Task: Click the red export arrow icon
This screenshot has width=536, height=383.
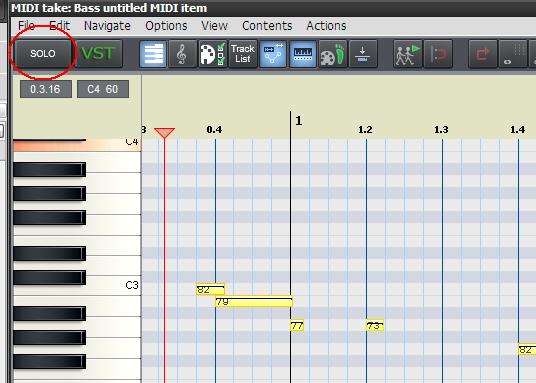Action: [482, 54]
